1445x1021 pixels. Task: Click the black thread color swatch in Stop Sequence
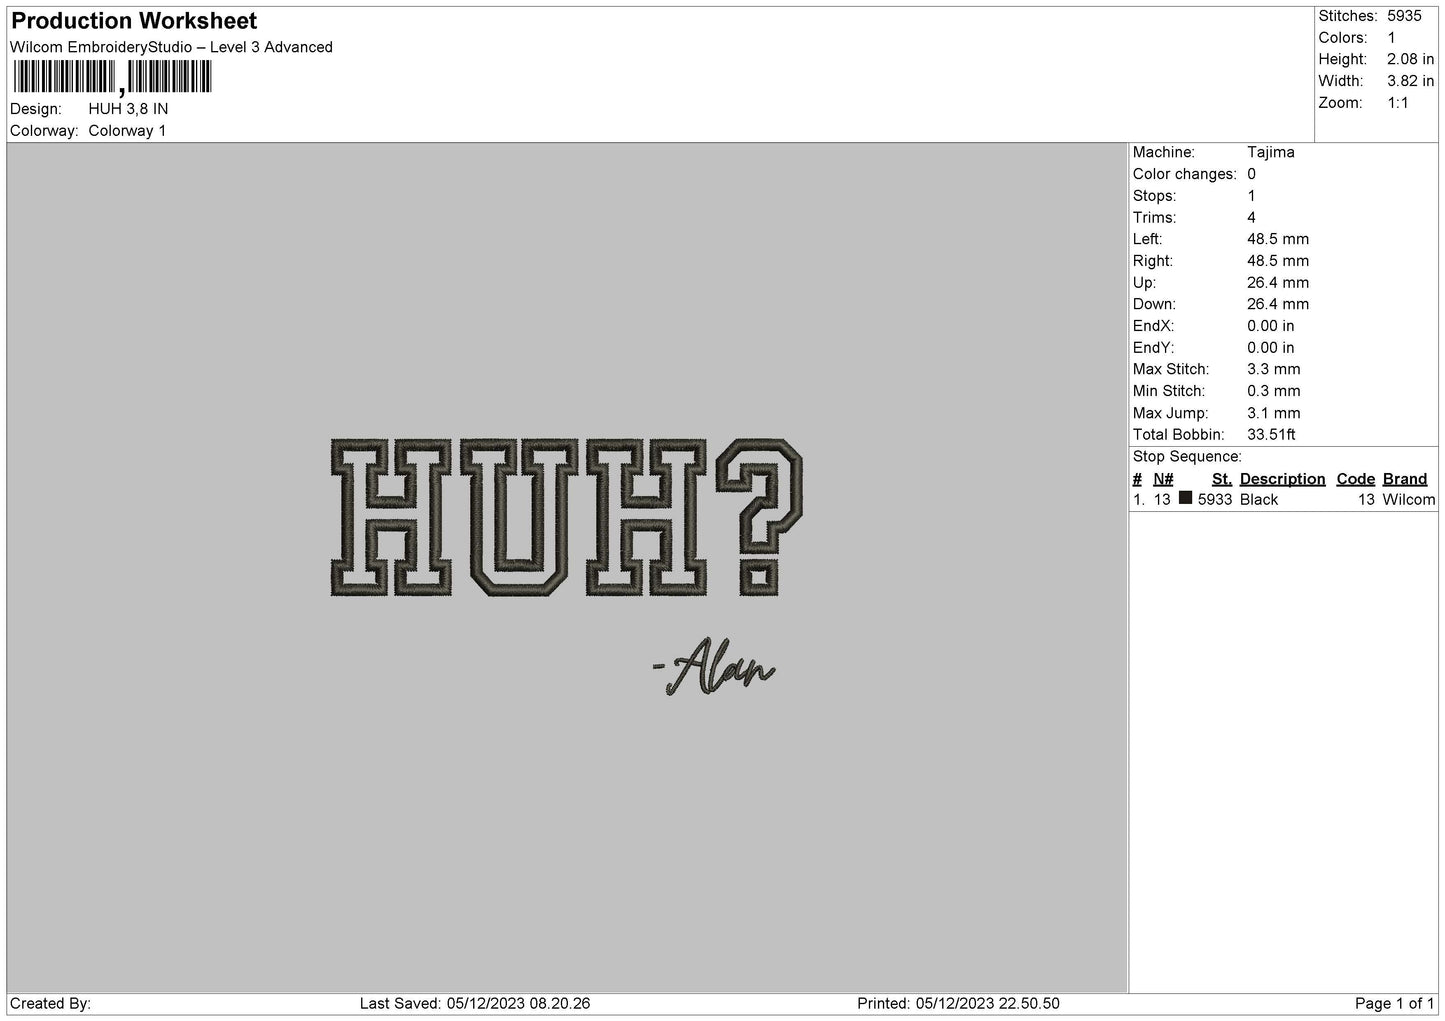[x=1185, y=498]
